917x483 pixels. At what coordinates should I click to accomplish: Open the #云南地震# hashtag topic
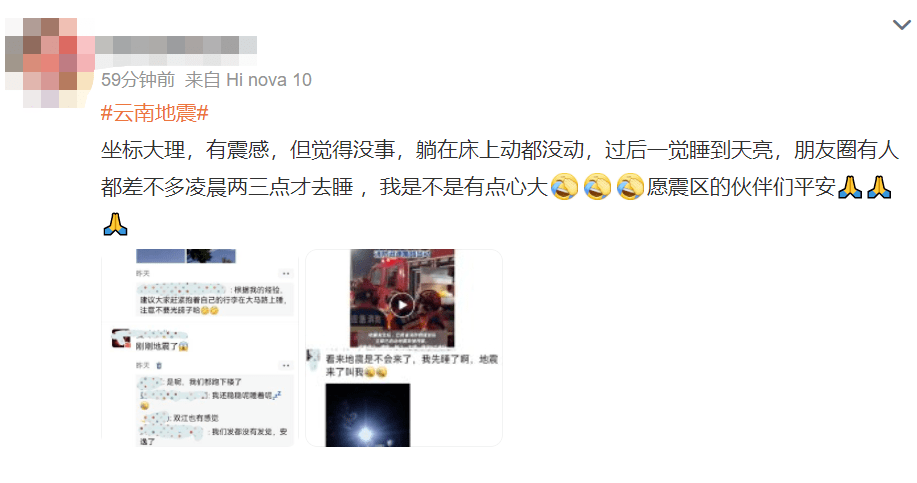click(x=154, y=113)
